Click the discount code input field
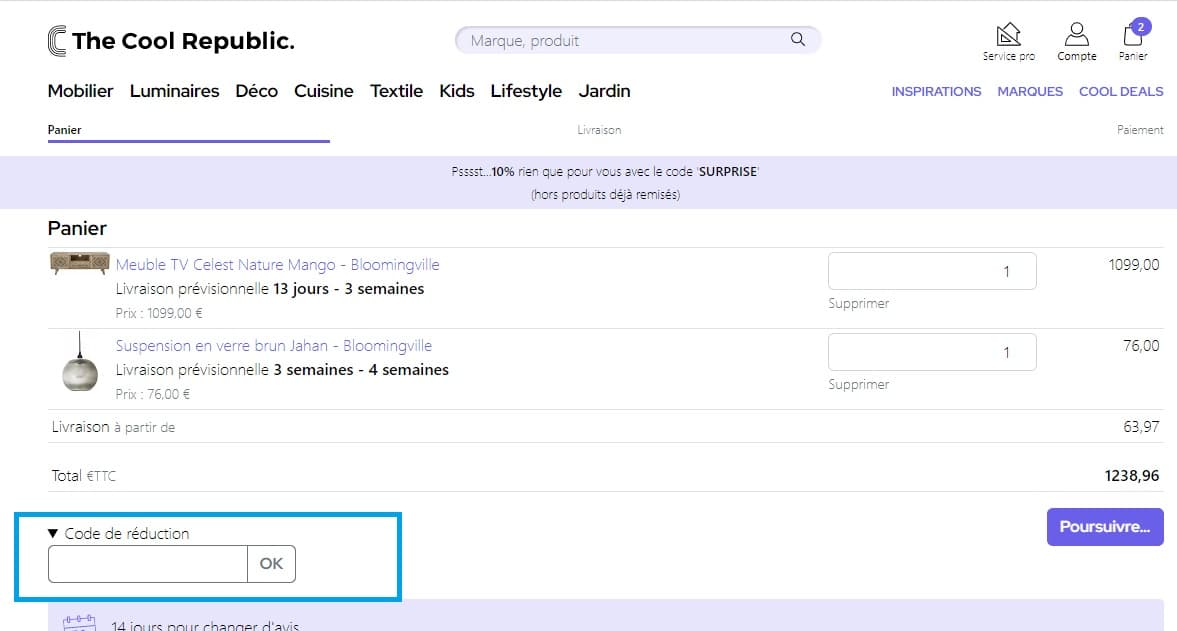Viewport: 1177px width, 631px height. [147, 563]
